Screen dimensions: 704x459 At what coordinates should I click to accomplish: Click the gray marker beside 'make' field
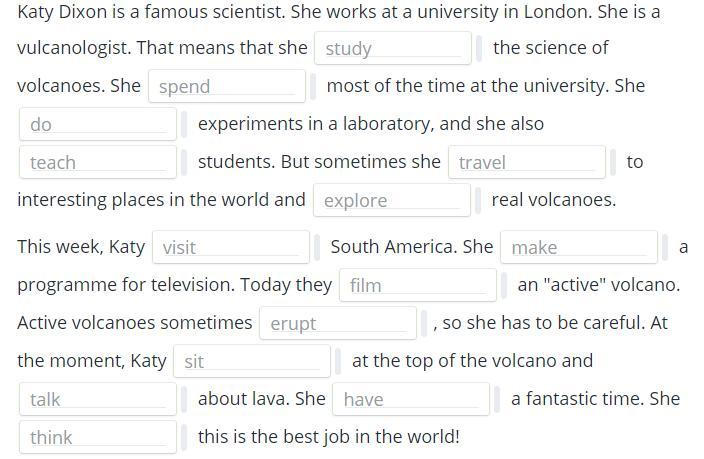point(665,247)
